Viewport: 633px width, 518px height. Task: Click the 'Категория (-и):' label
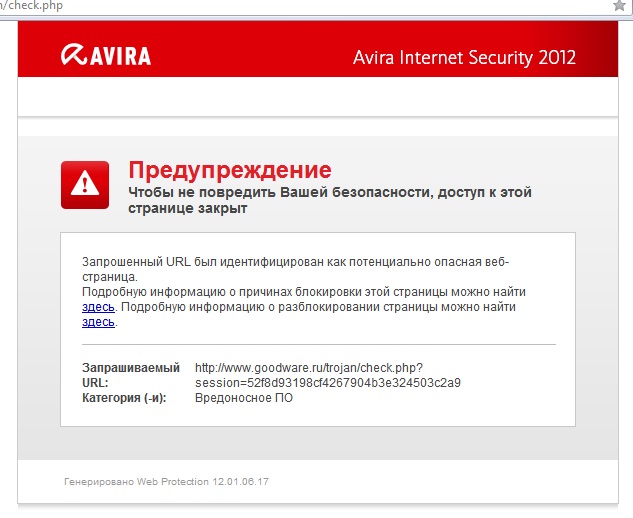124,398
